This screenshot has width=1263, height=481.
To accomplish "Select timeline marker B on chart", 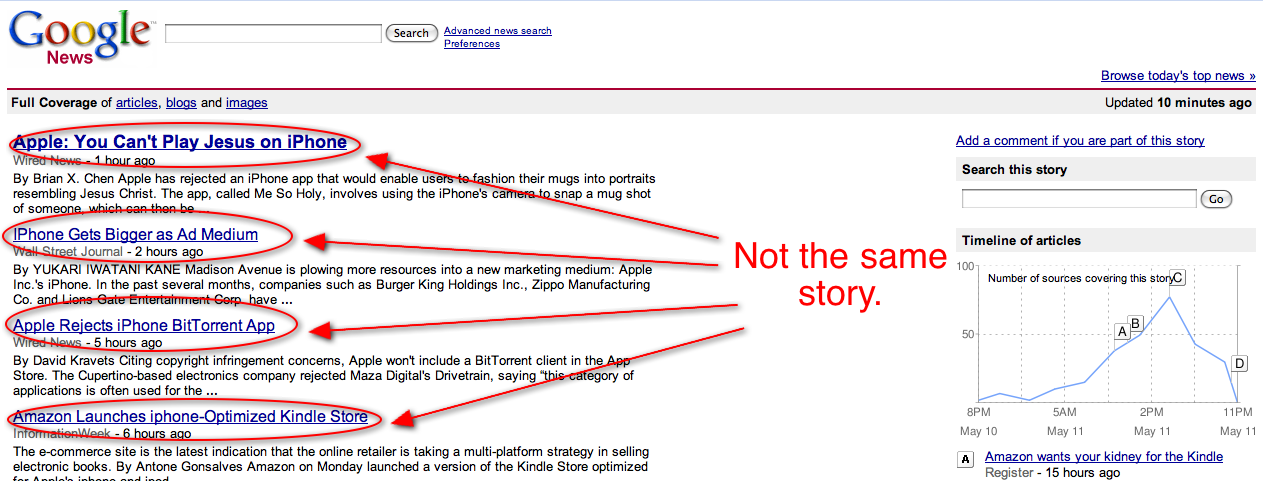I will 1135,323.
